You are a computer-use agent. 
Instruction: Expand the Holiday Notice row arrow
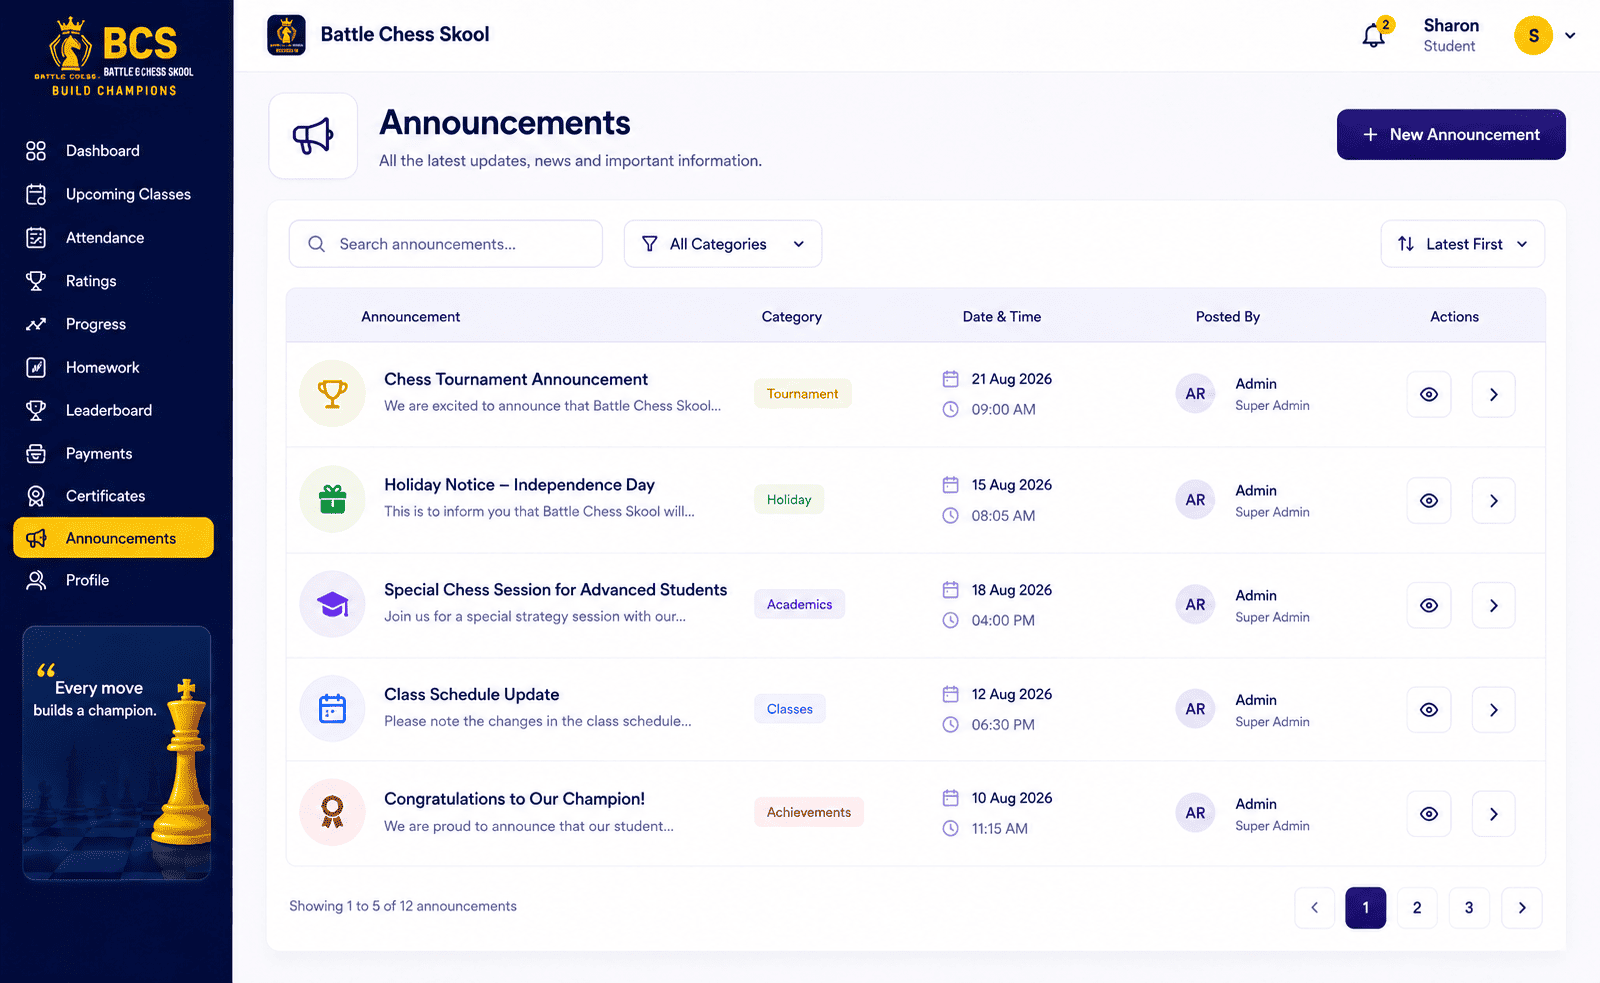[x=1493, y=500]
